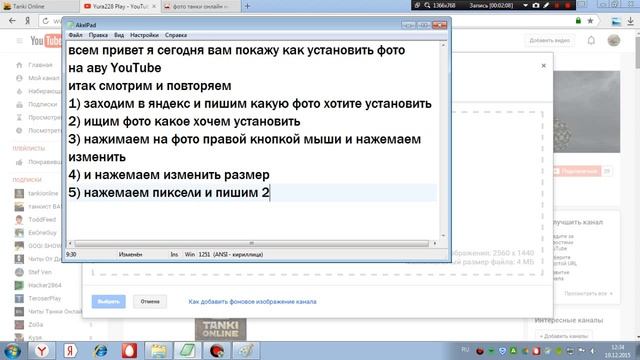
Task: Open Мой канал in YouTube sidebar
Action: coord(43,78)
